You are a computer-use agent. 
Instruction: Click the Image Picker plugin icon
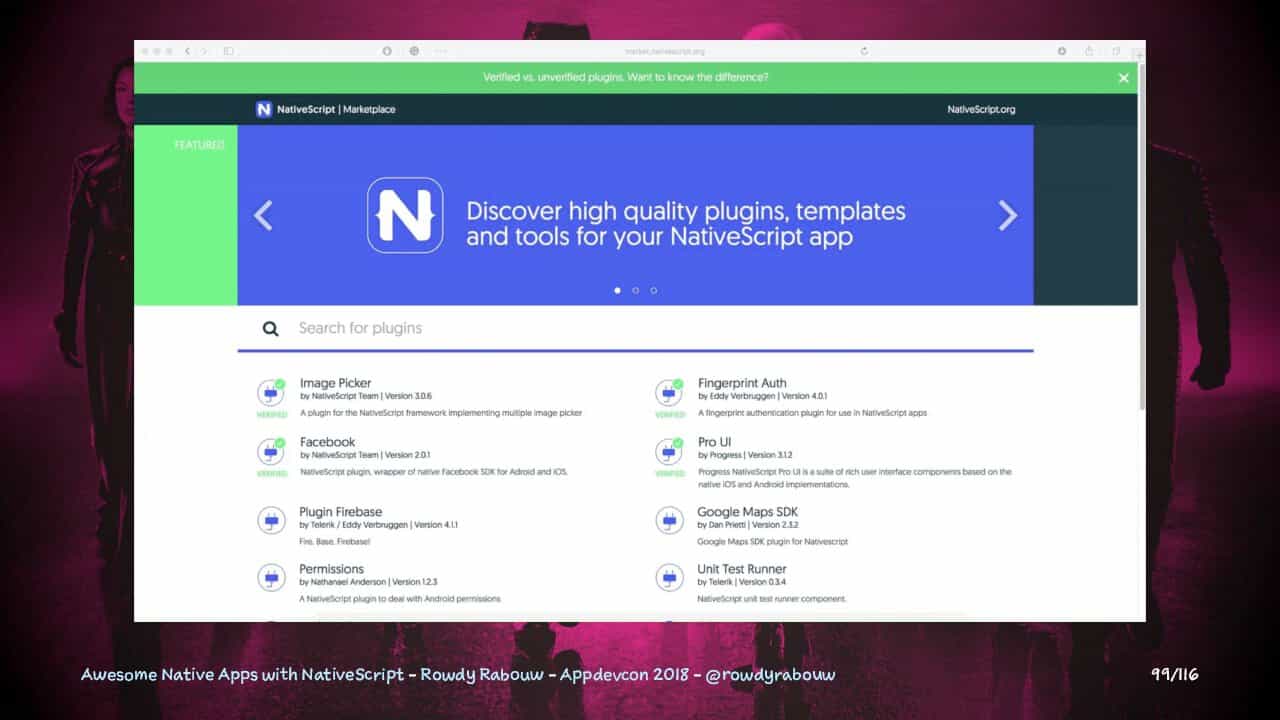click(270, 393)
